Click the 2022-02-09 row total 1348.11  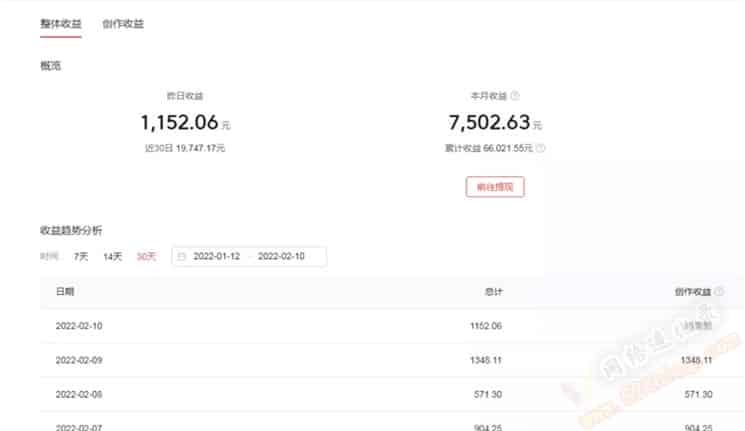tap(486, 360)
